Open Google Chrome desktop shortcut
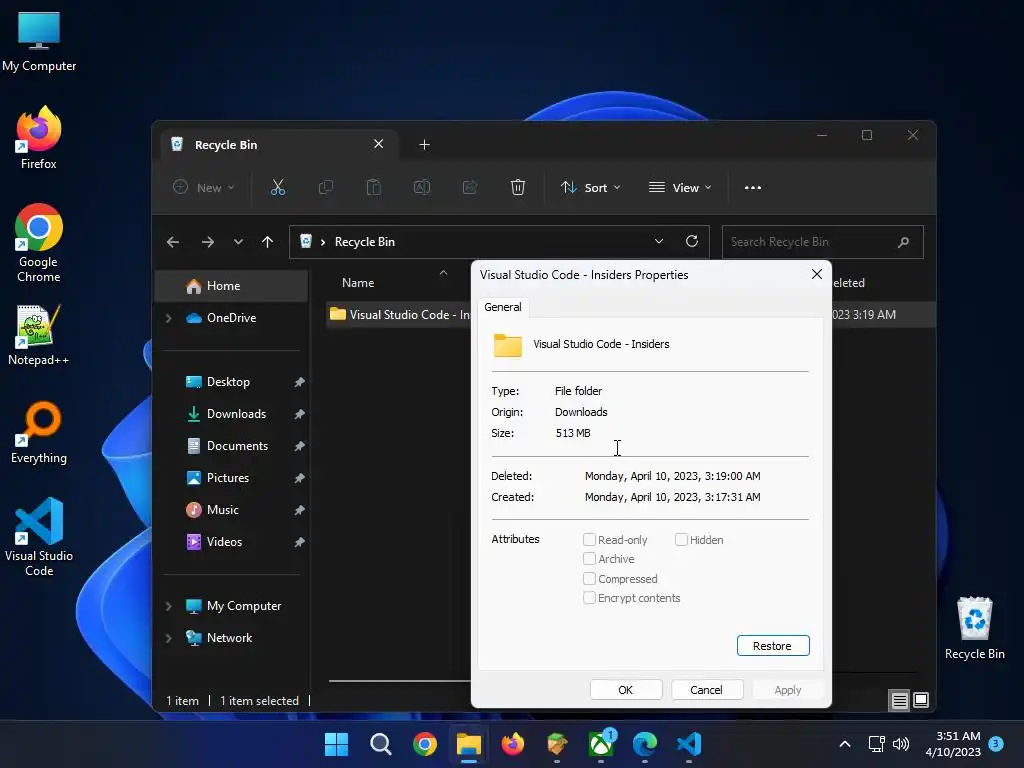The width and height of the screenshot is (1024, 768). coord(39,243)
